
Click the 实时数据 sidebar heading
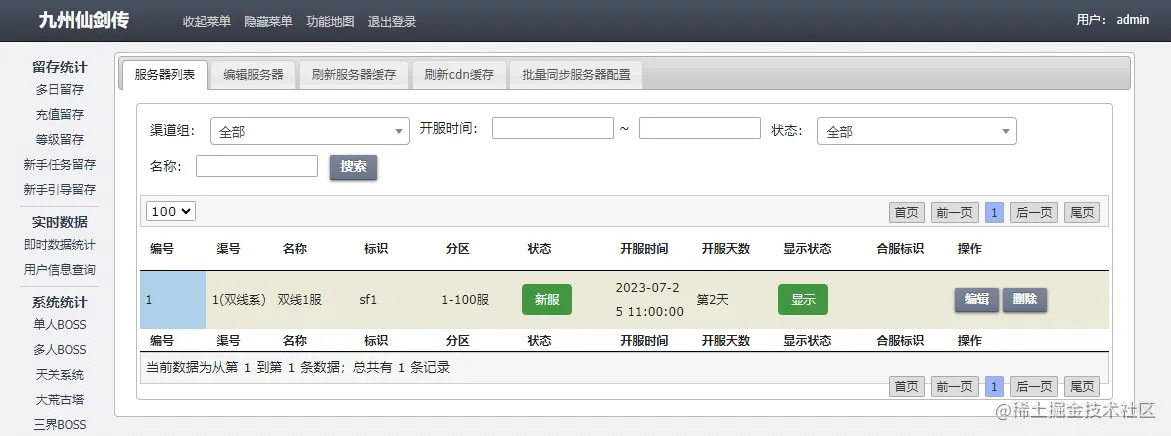pyautogui.click(x=60, y=222)
